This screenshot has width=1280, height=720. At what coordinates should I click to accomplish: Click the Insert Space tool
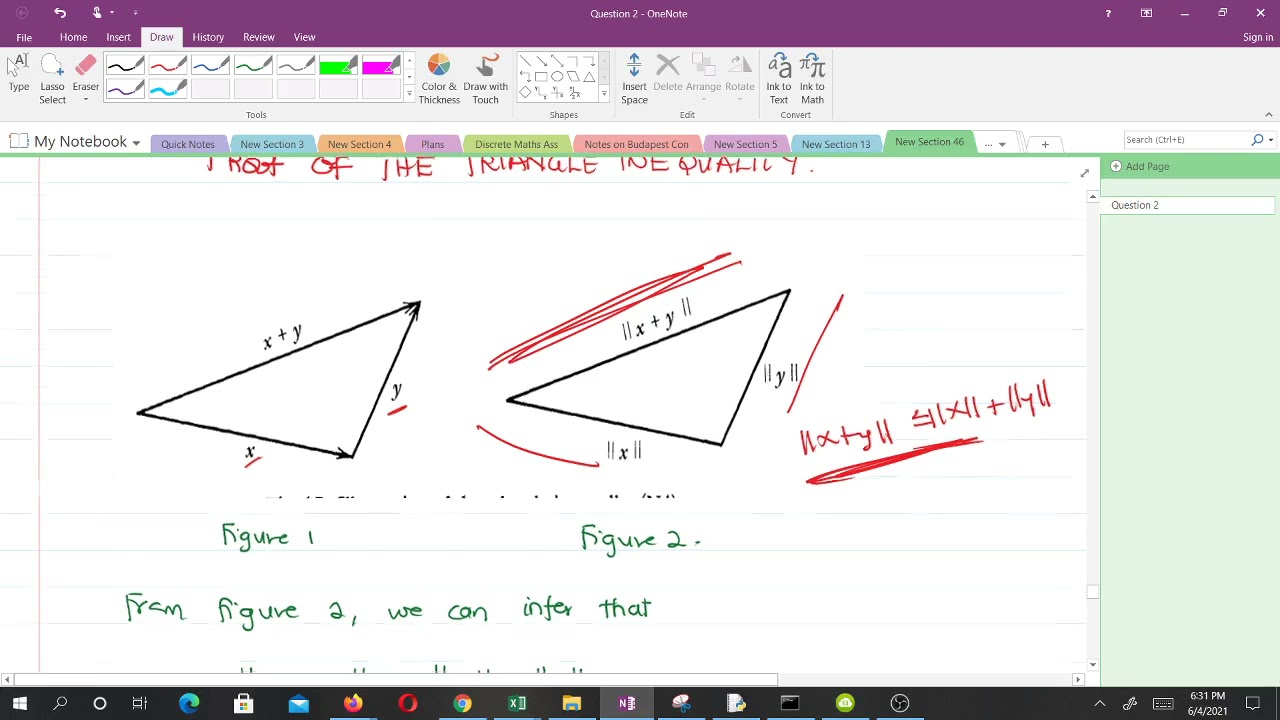[x=634, y=79]
